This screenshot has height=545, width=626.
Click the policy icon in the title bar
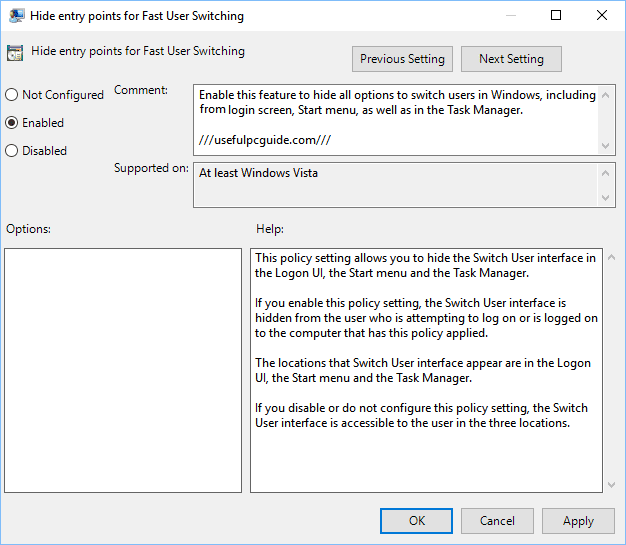(18, 16)
